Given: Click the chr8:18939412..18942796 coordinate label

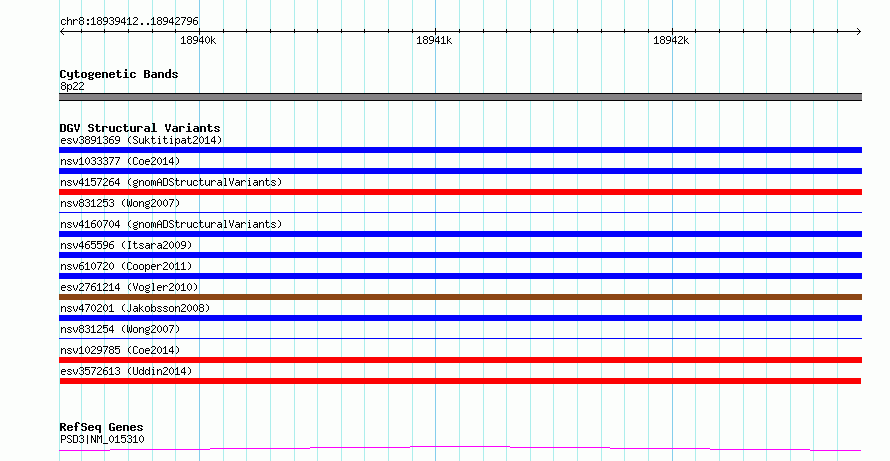Looking at the screenshot, I should point(129,22).
